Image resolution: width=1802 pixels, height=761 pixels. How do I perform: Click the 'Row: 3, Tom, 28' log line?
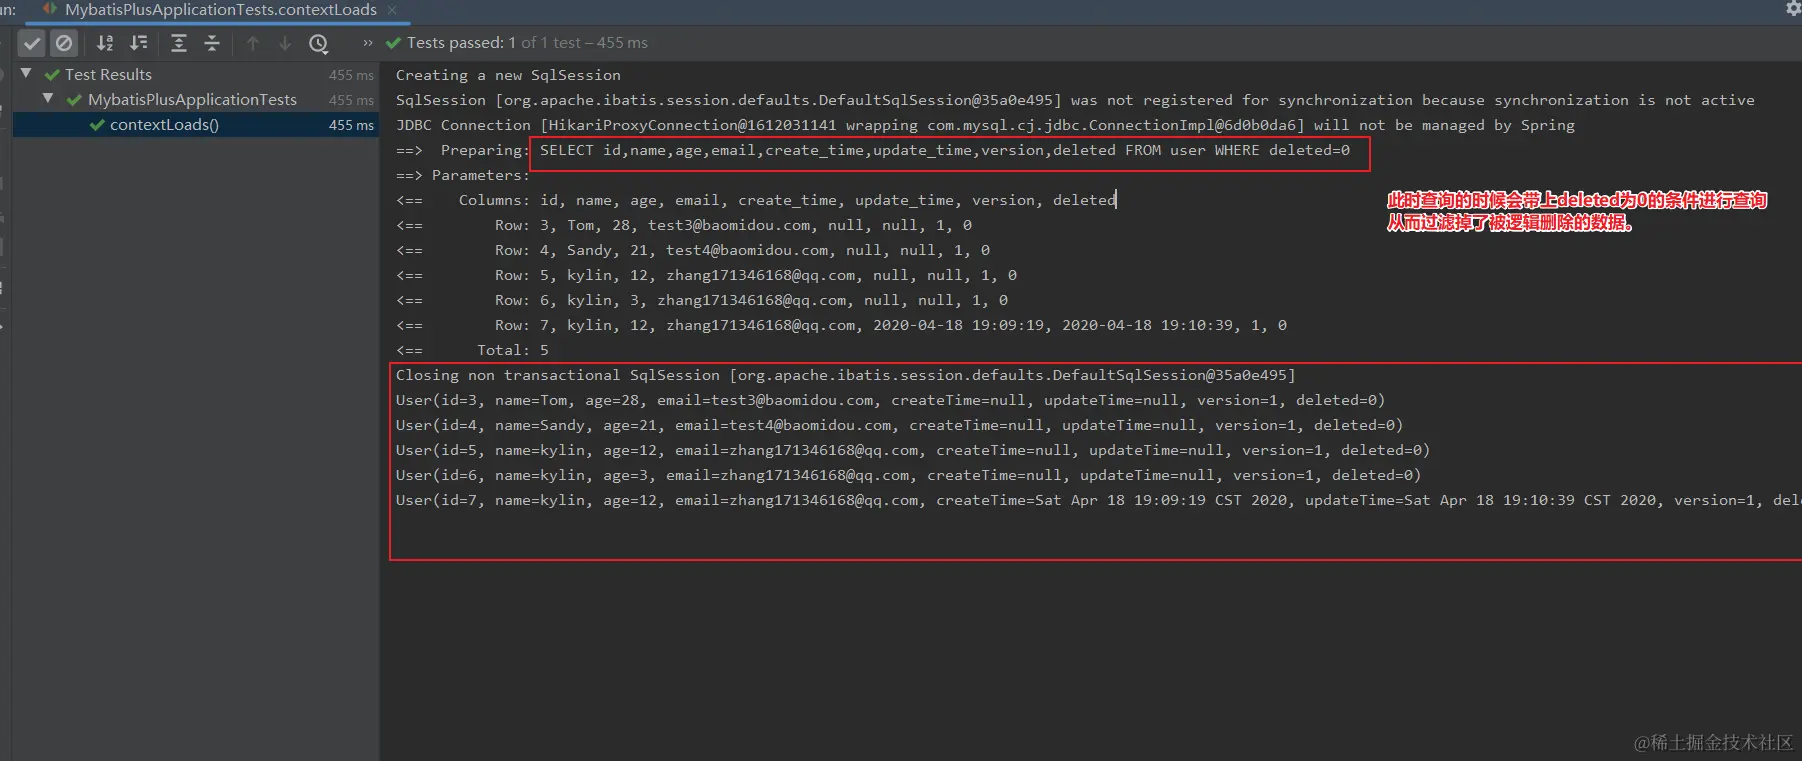tap(684, 225)
